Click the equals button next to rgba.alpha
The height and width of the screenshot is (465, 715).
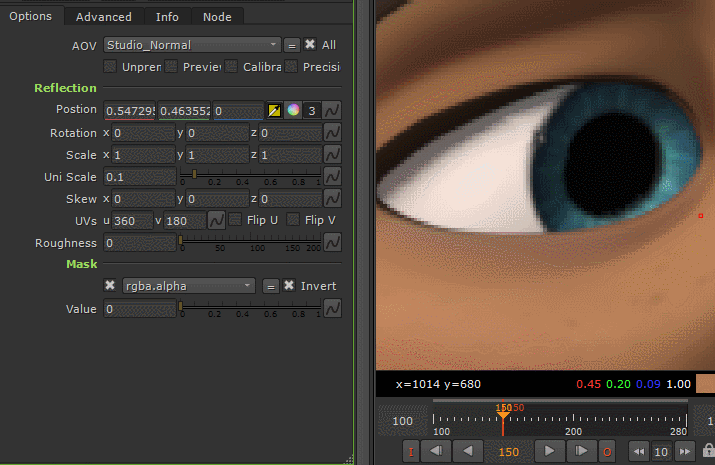271,286
